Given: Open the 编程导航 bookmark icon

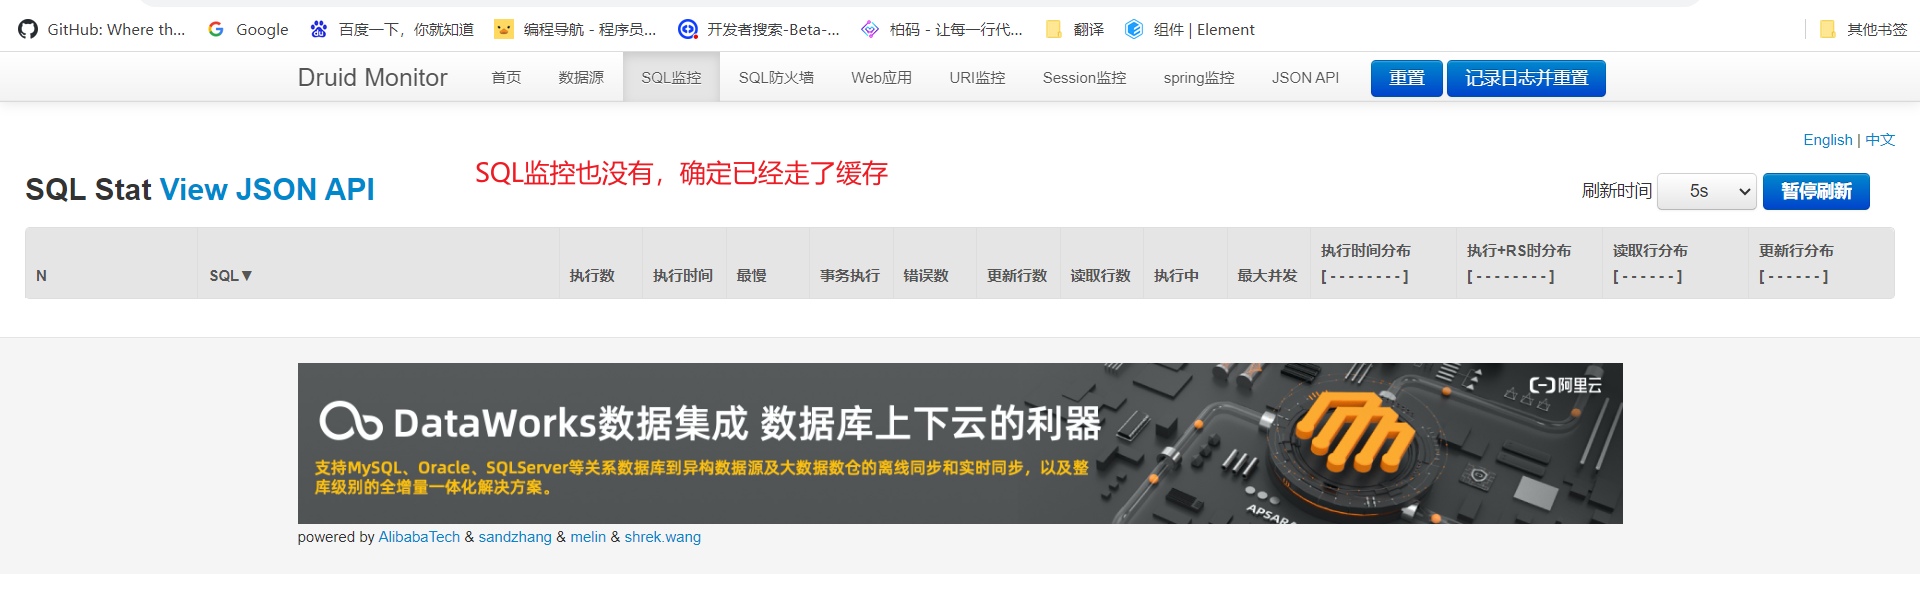Looking at the screenshot, I should tap(504, 29).
